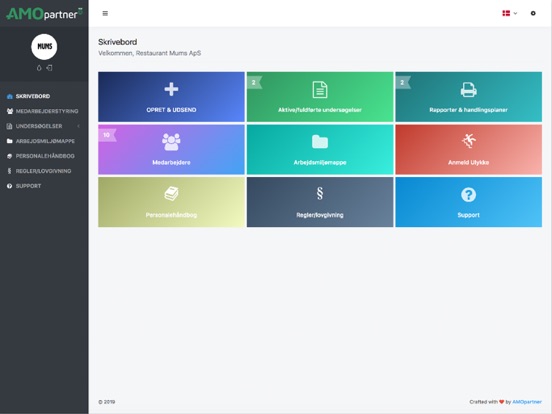Click 'Velkommen, Restaurant Mums ApS' text
552x414 pixels.
pyautogui.click(x=150, y=53)
